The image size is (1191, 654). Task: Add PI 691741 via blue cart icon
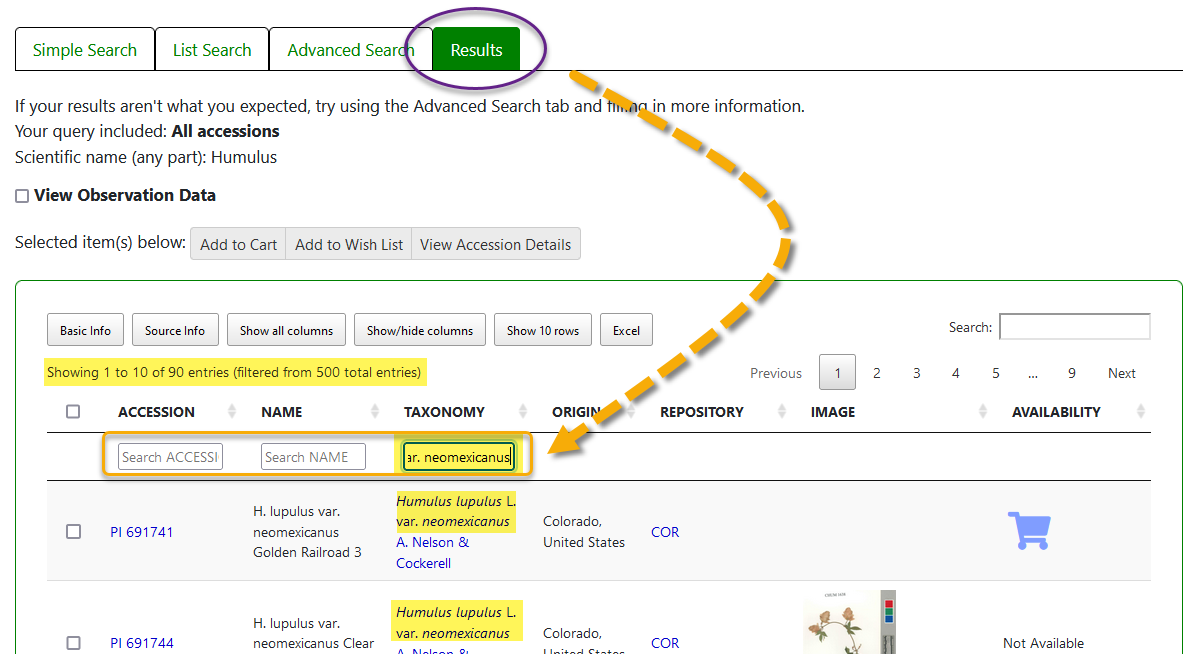pyautogui.click(x=1028, y=531)
